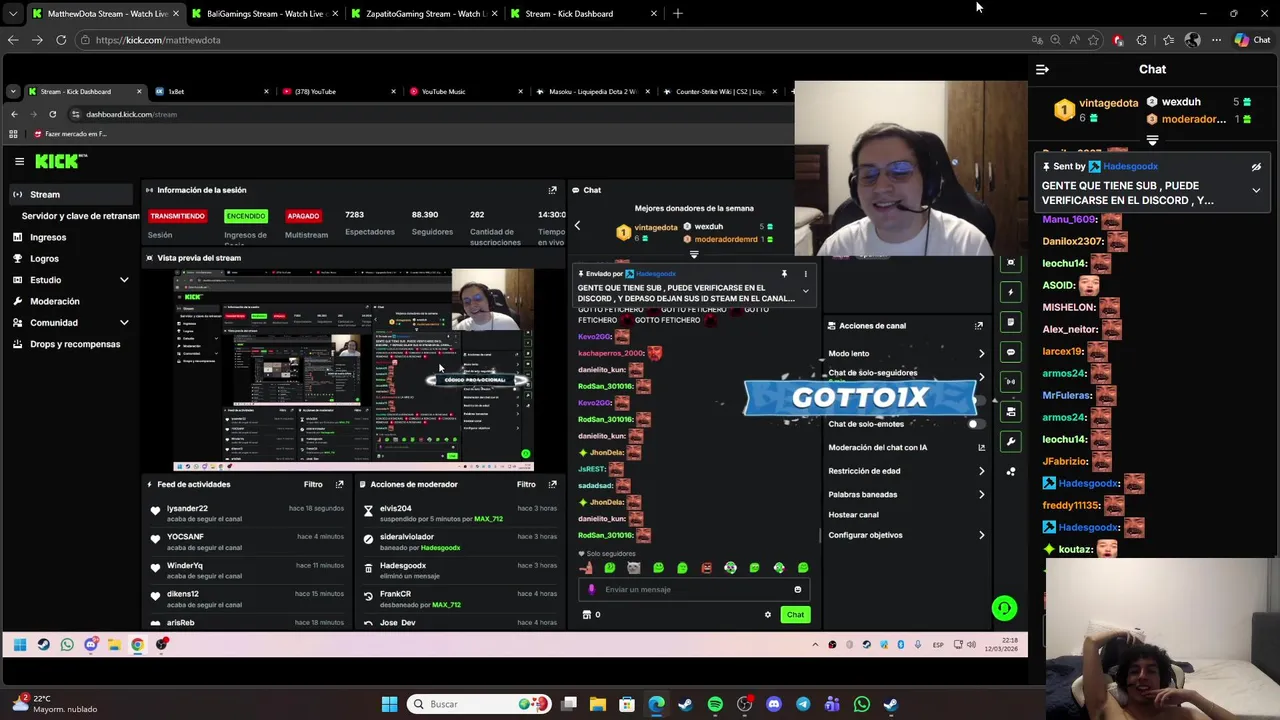Expand the Estudio sidebar section
Viewport: 1280px width, 720px height.
point(124,280)
